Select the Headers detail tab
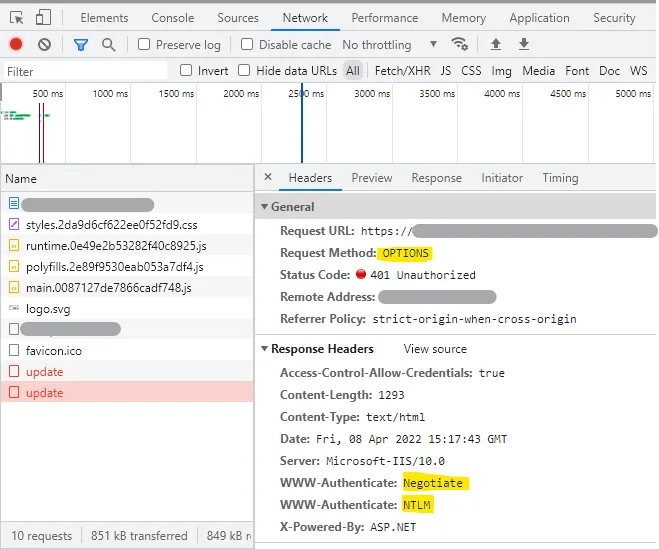 (310, 178)
